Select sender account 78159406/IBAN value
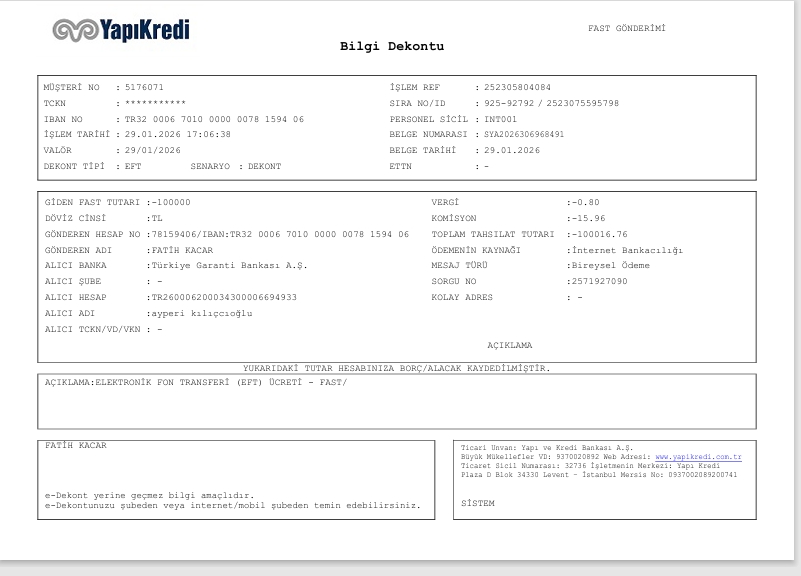This screenshot has height=576, width=801. point(280,234)
